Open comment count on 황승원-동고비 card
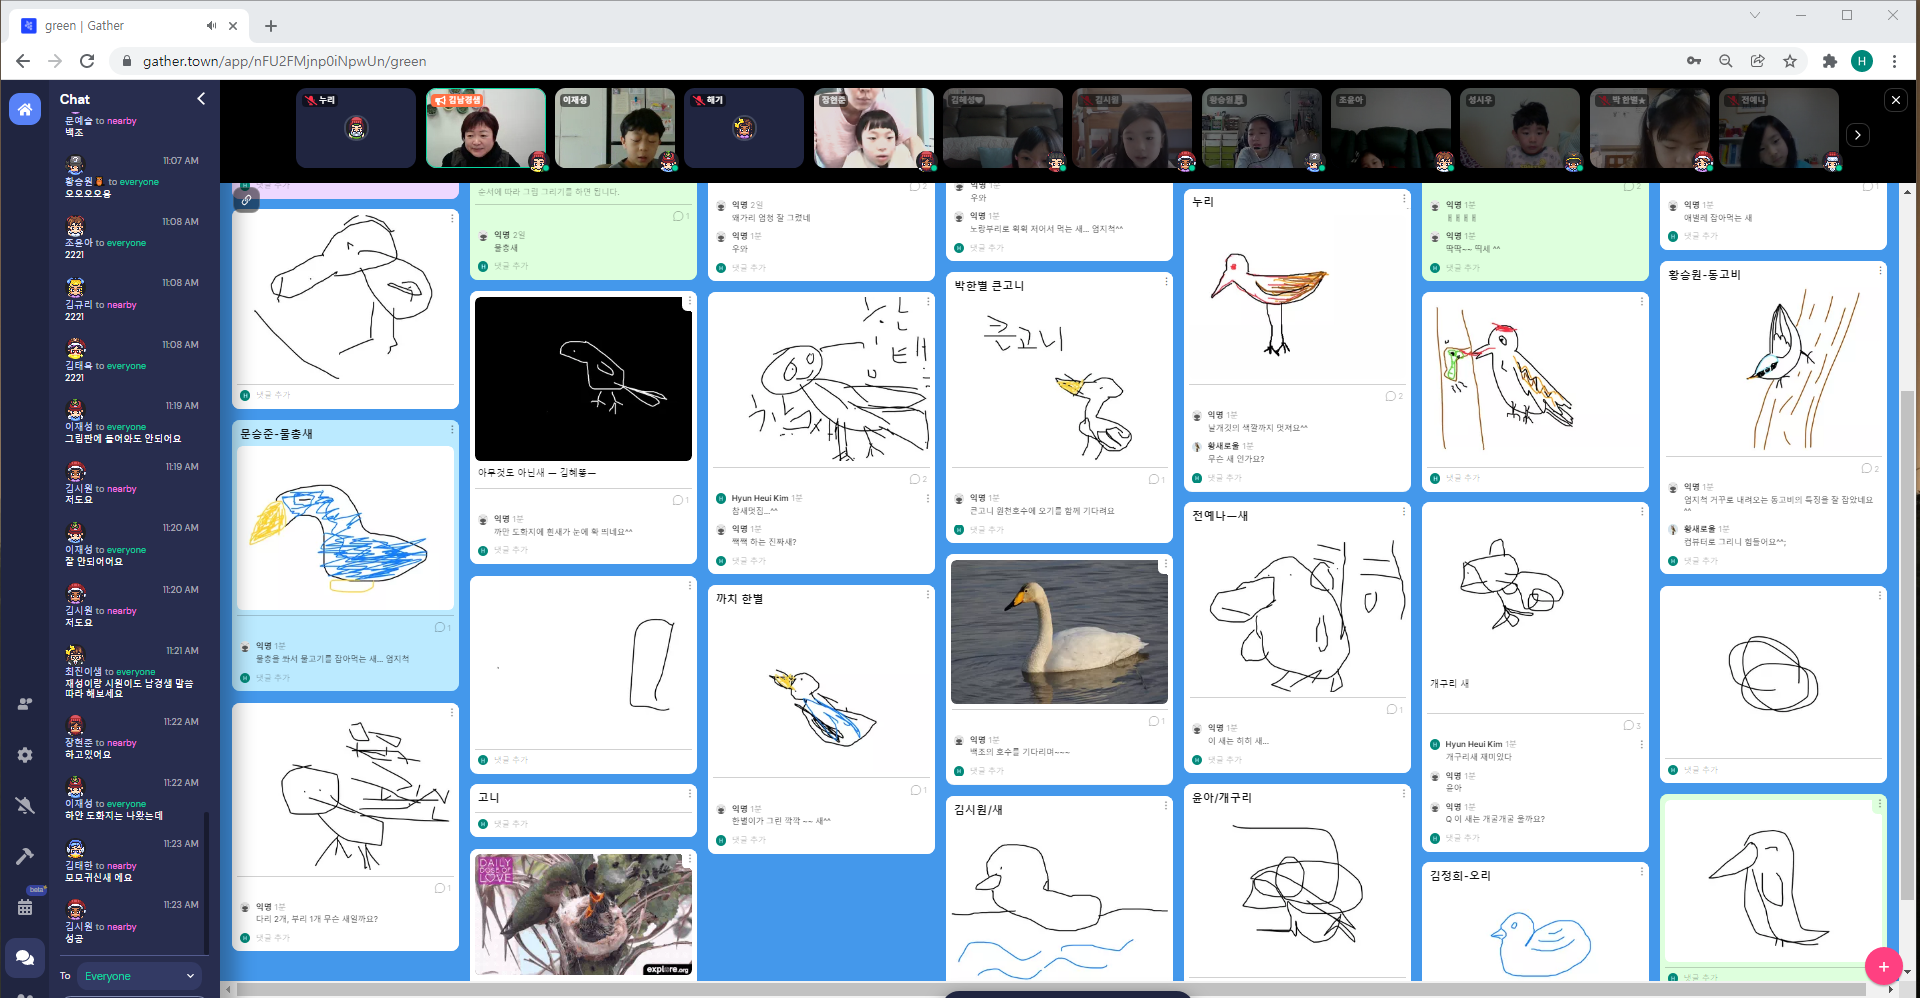 (x=1870, y=469)
